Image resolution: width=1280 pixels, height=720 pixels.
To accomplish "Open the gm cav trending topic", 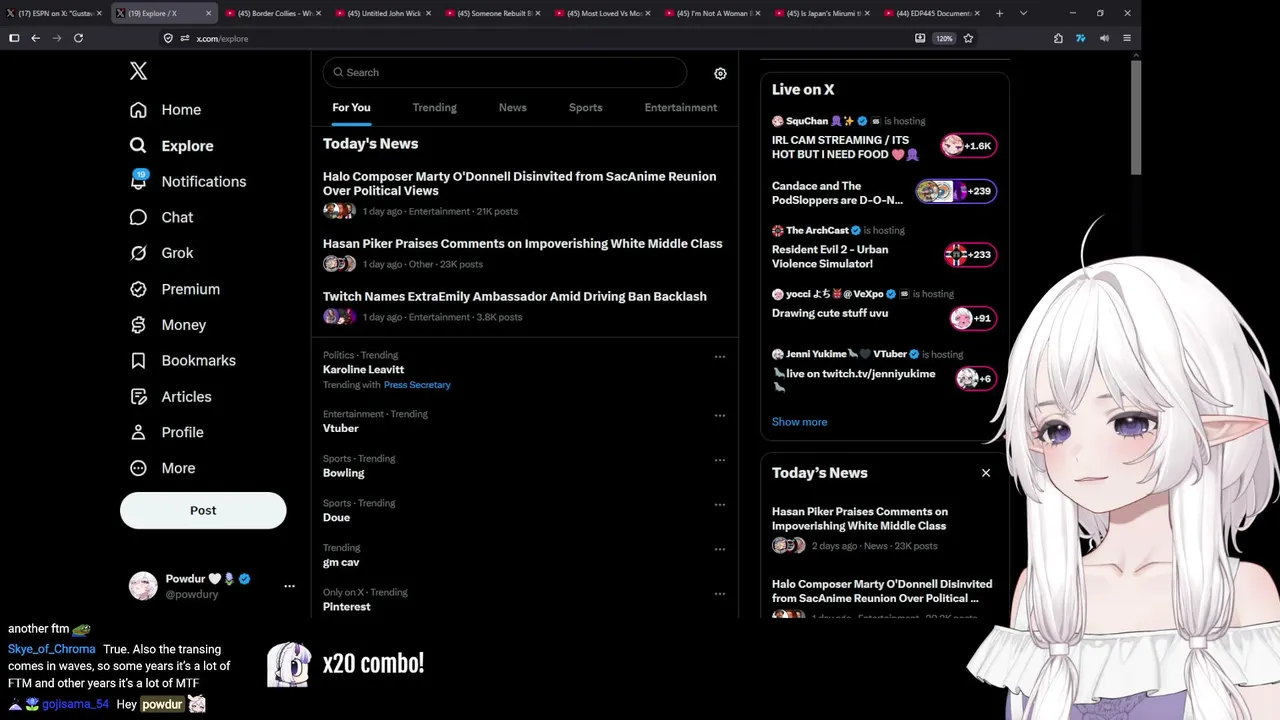I will click(x=341, y=563).
